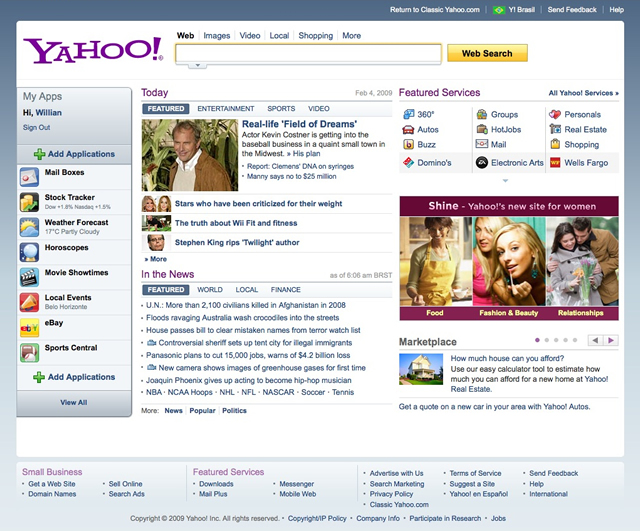The image size is (640, 531).
Task: Click the Yahoo! logo
Action: pos(93,50)
